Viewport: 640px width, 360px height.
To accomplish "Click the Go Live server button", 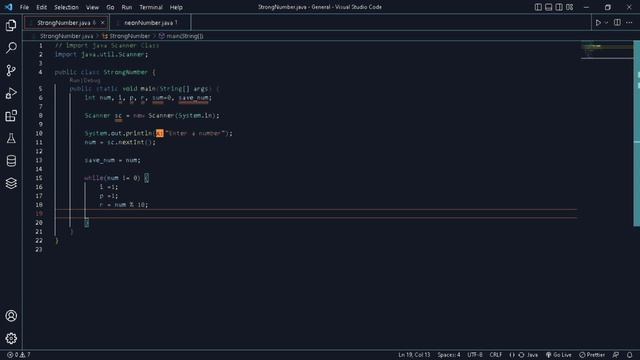I will point(558,355).
